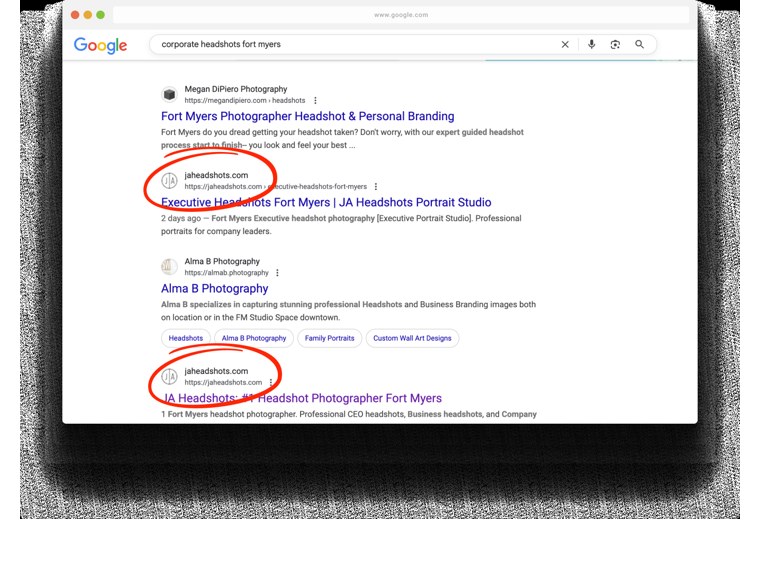Submit search with the magnifying glass icon
760x580 pixels.
tap(639, 45)
